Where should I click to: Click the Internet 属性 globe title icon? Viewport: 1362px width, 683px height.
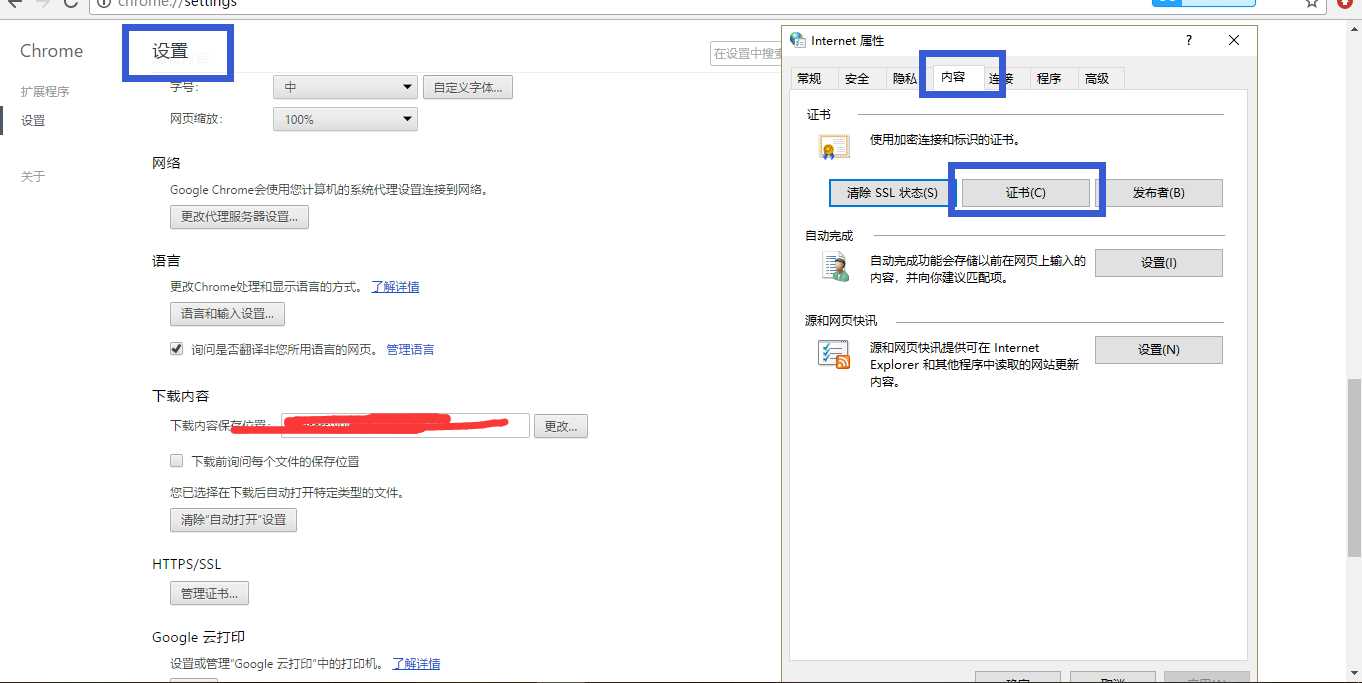click(x=797, y=40)
